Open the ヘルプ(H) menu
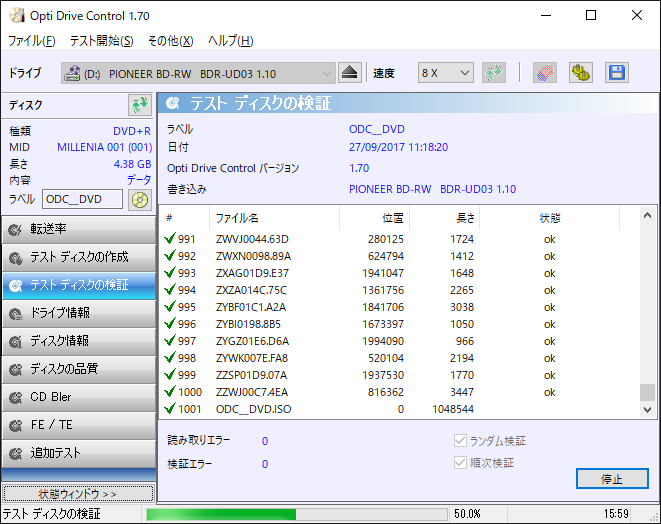This screenshot has width=661, height=524. tap(231, 41)
